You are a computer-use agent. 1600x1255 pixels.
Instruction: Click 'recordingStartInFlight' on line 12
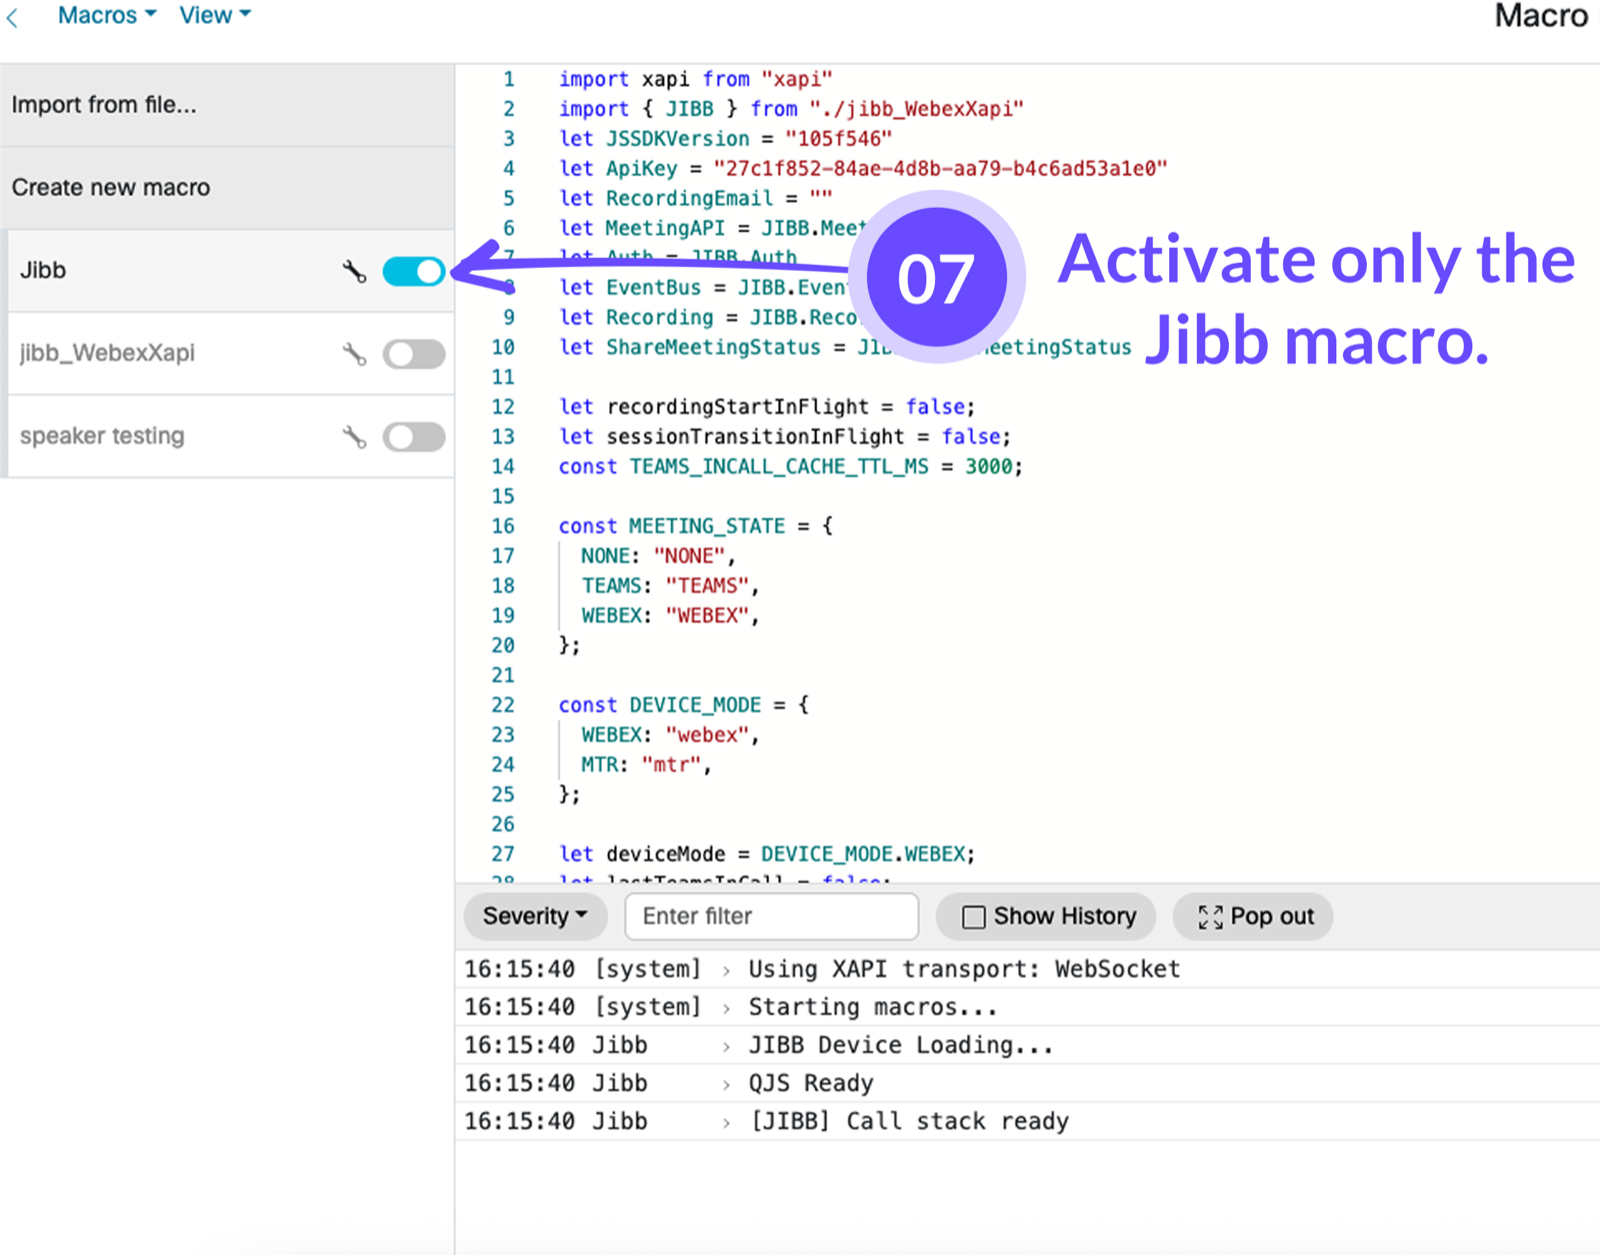click(738, 407)
